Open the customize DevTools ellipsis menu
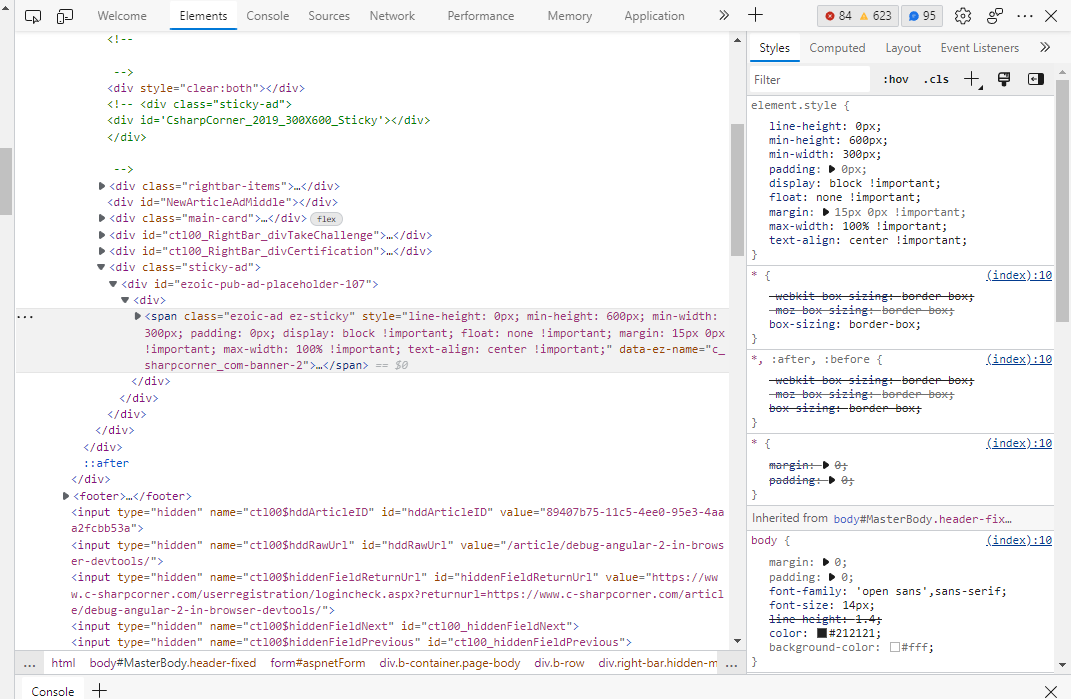1071x699 pixels. [1025, 16]
